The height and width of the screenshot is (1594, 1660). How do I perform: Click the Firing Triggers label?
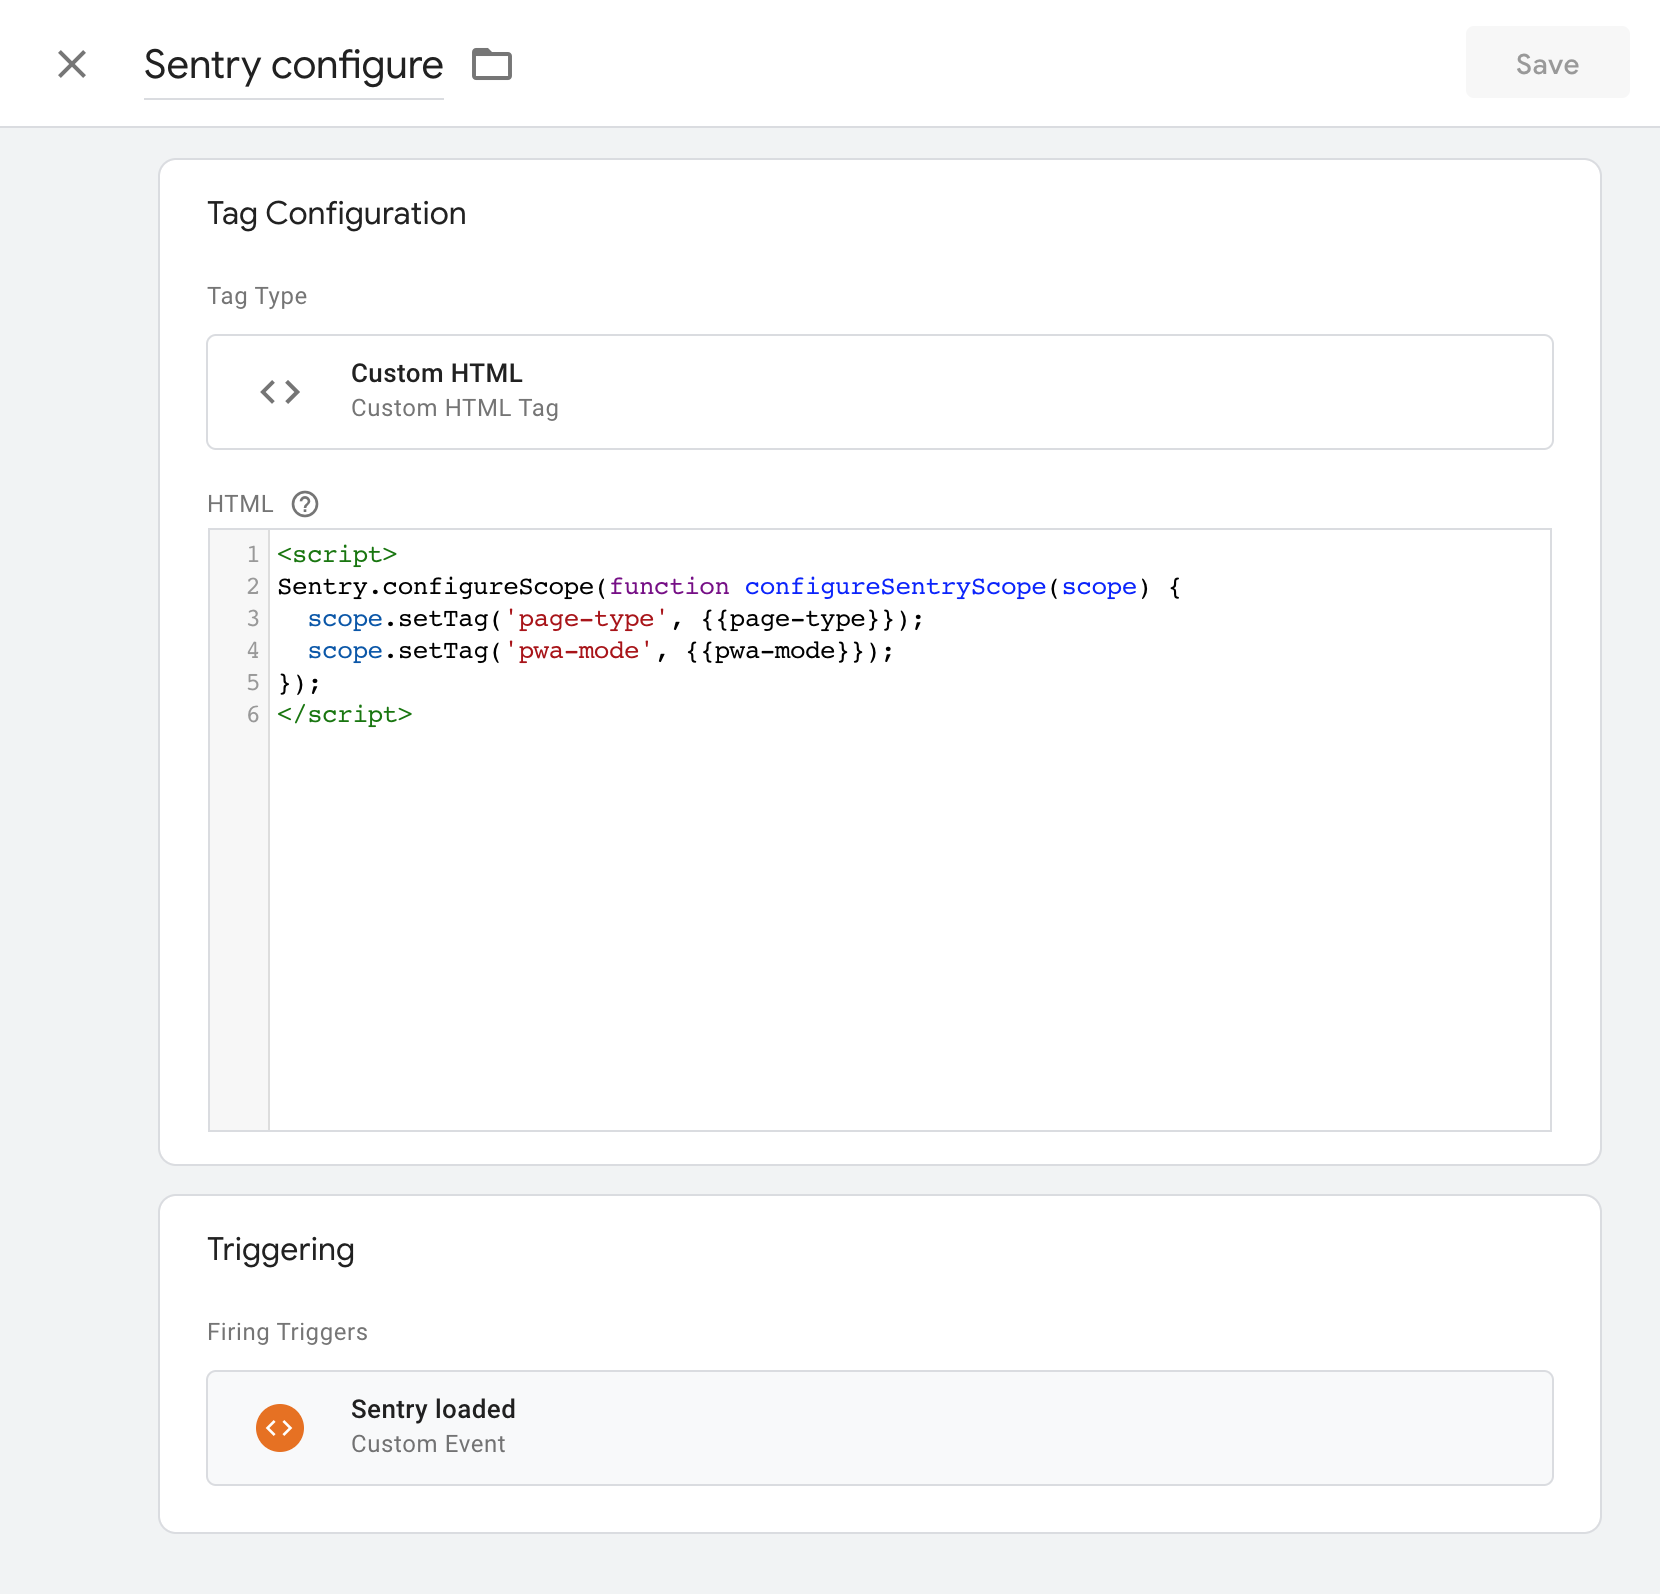(x=287, y=1332)
